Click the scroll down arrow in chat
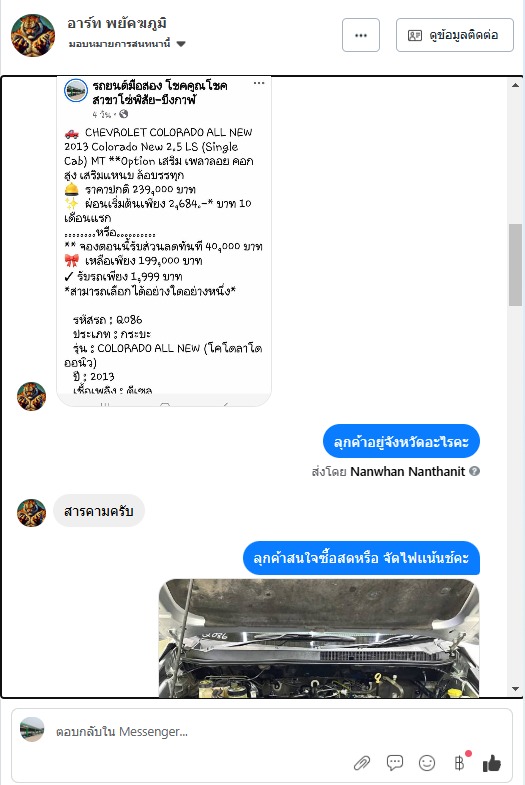Image resolution: width=525 pixels, height=785 pixels. [515, 689]
